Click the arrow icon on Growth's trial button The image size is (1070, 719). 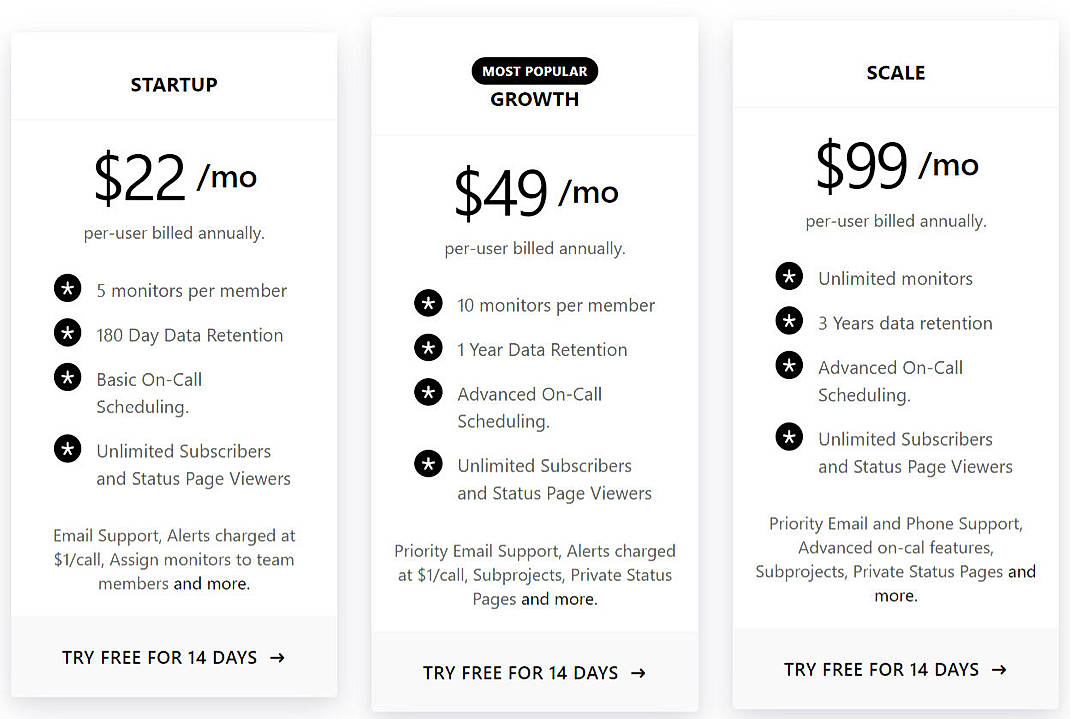coord(638,674)
